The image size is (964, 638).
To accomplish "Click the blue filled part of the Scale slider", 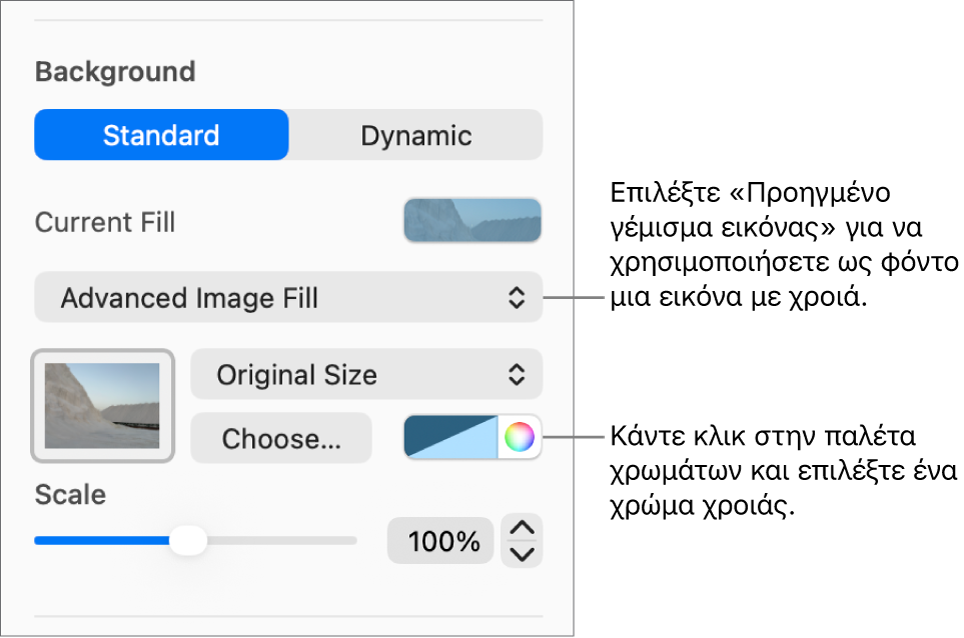I will click(100, 541).
